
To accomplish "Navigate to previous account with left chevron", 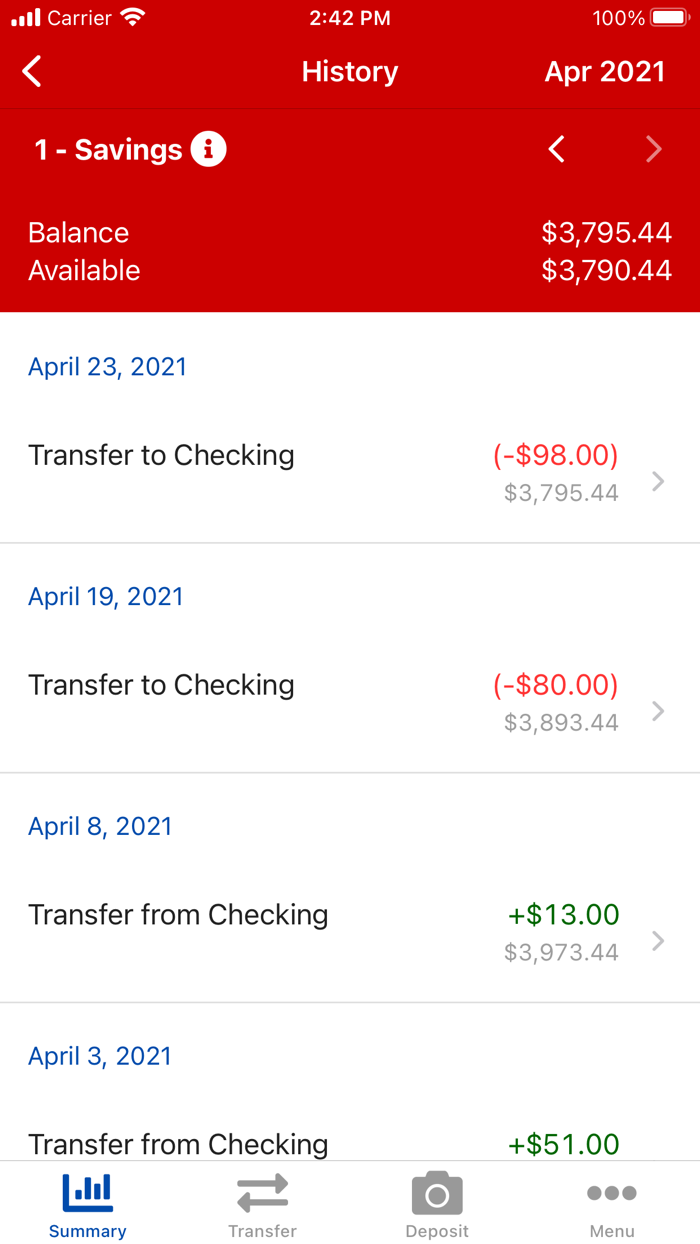I will click(x=557, y=149).
